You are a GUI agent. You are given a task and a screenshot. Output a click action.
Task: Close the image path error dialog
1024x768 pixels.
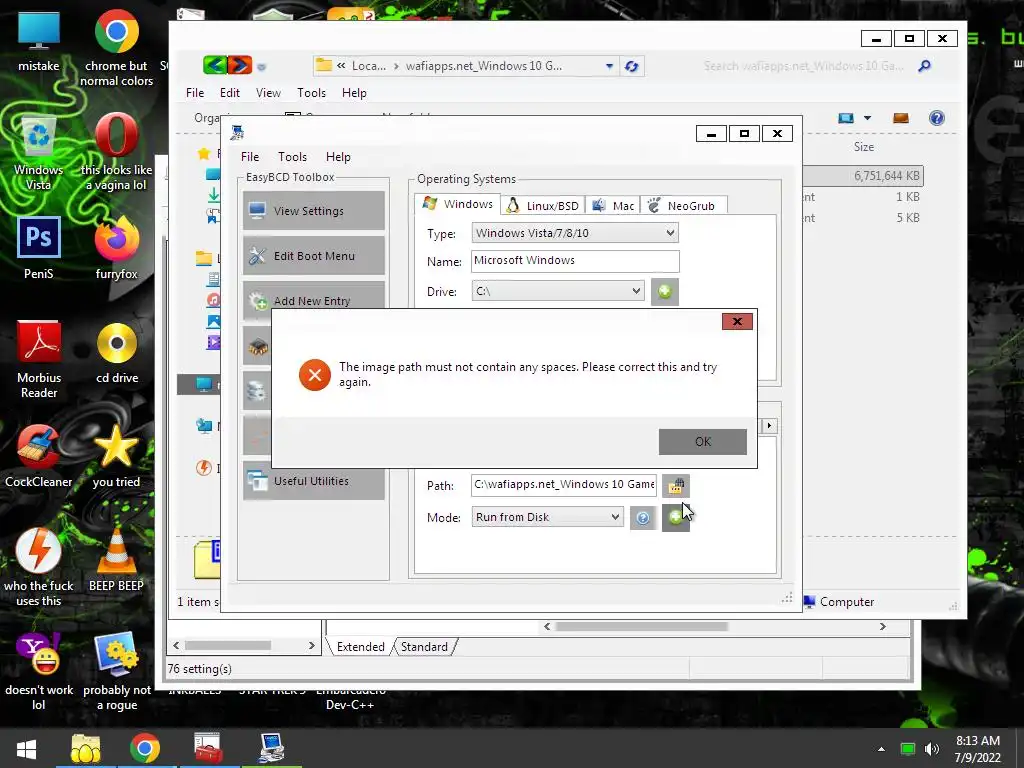click(737, 321)
